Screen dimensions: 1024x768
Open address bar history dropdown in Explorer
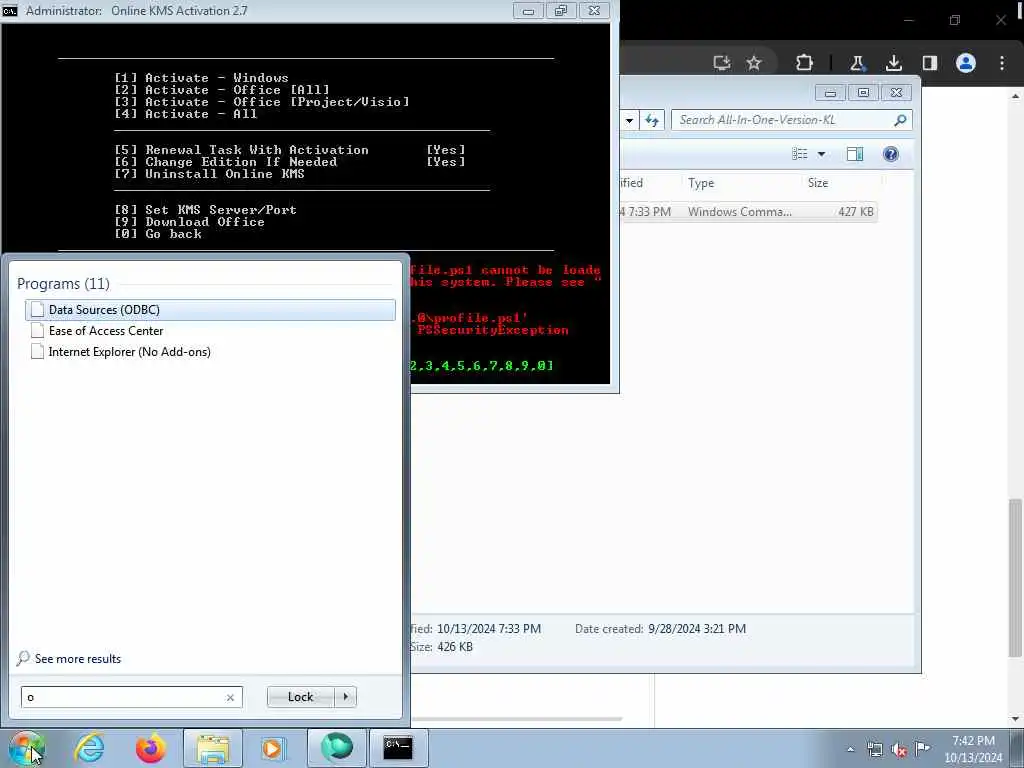coord(629,120)
